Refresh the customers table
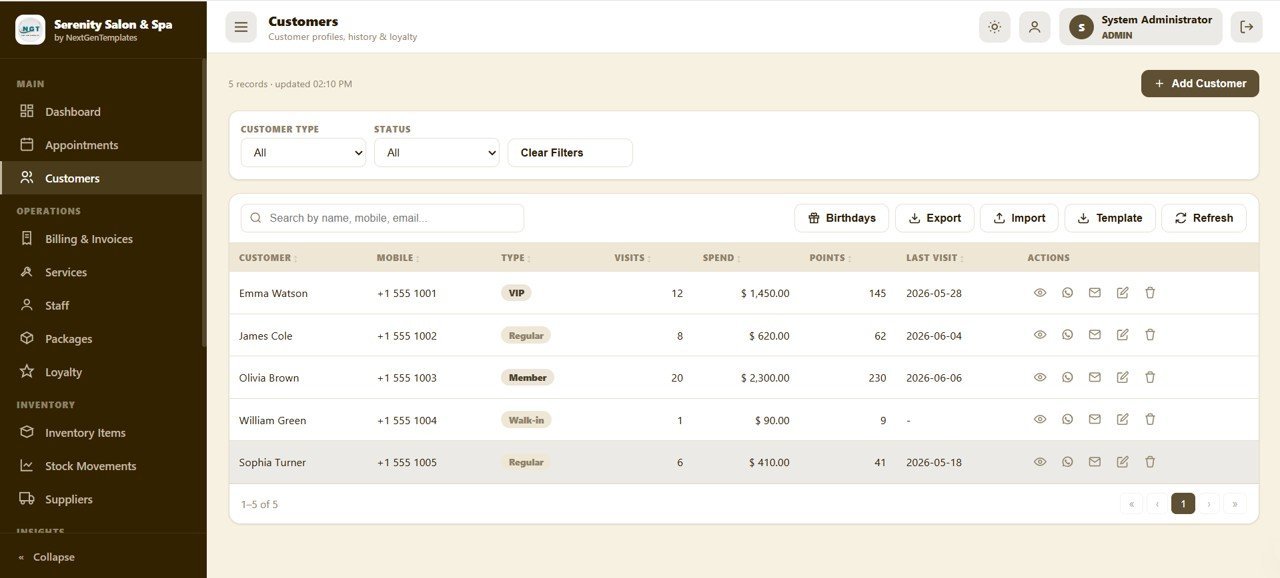This screenshot has height=578, width=1280. coord(1204,218)
